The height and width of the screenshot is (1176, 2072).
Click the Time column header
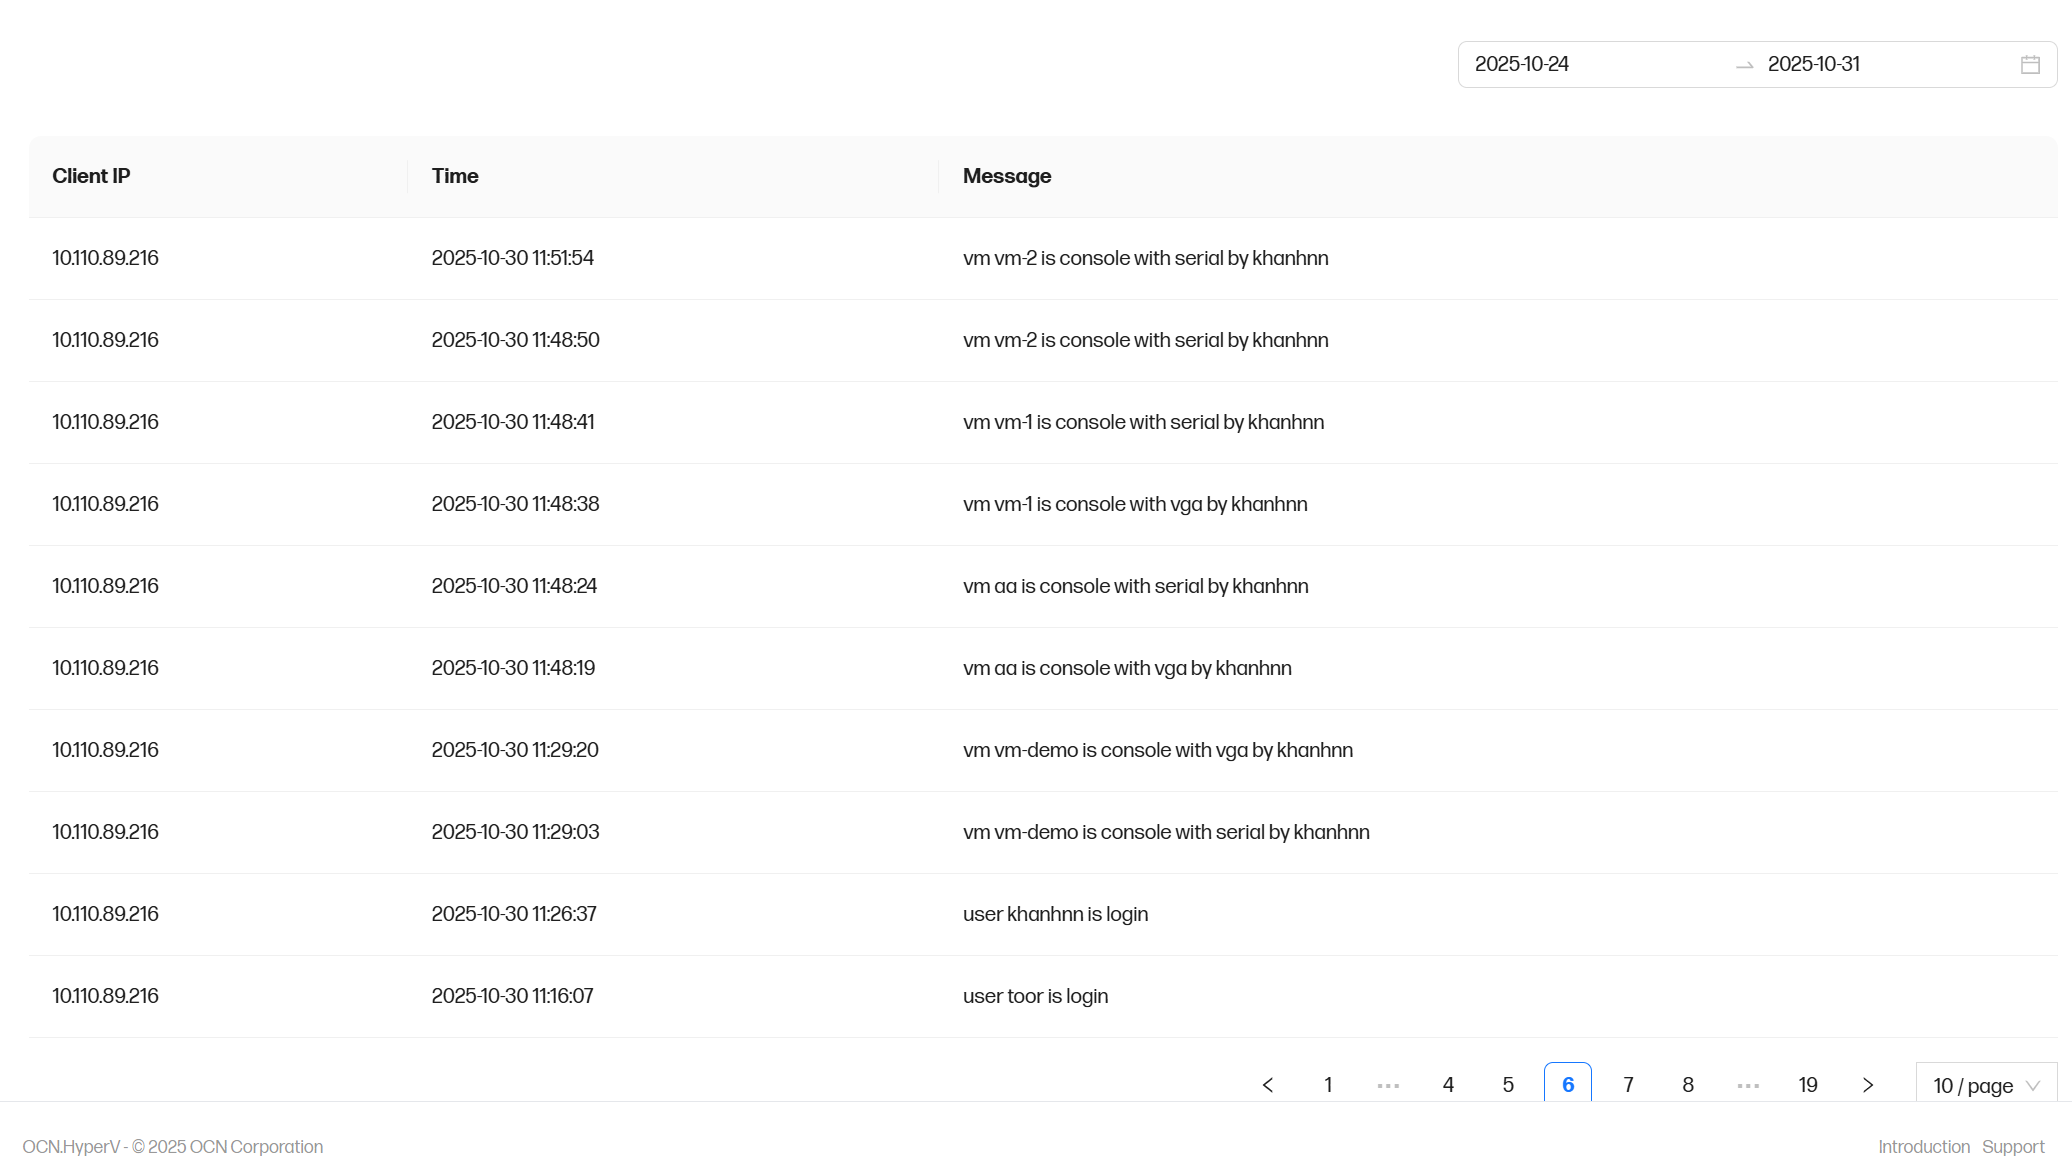(455, 177)
